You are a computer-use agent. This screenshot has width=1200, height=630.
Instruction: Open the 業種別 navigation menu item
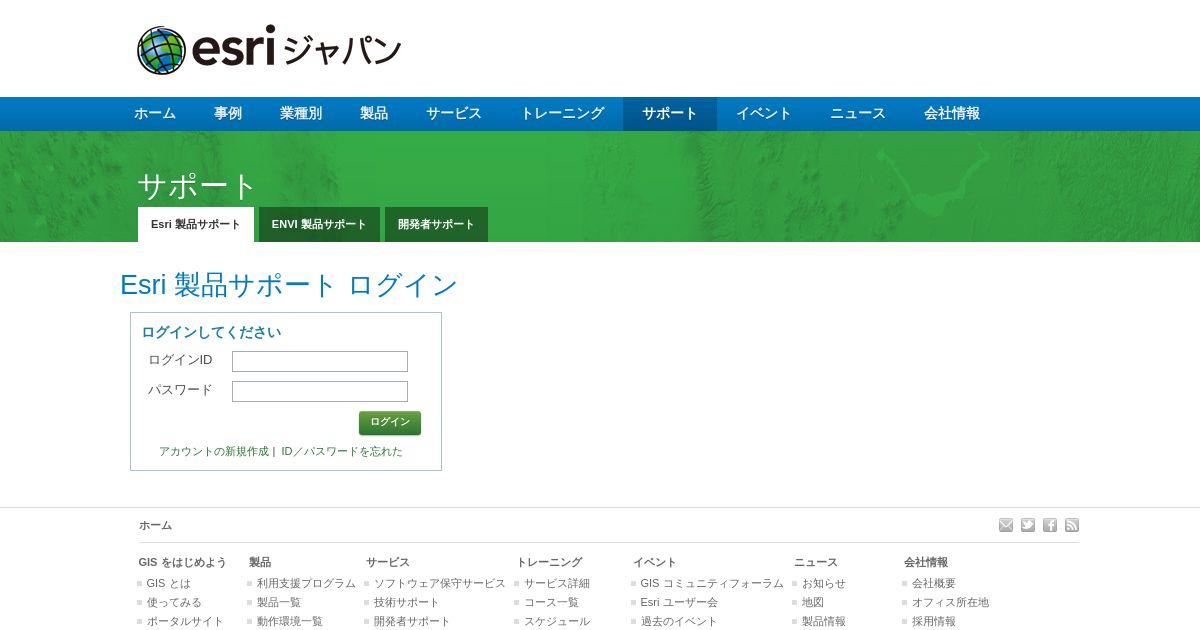pyautogui.click(x=301, y=114)
